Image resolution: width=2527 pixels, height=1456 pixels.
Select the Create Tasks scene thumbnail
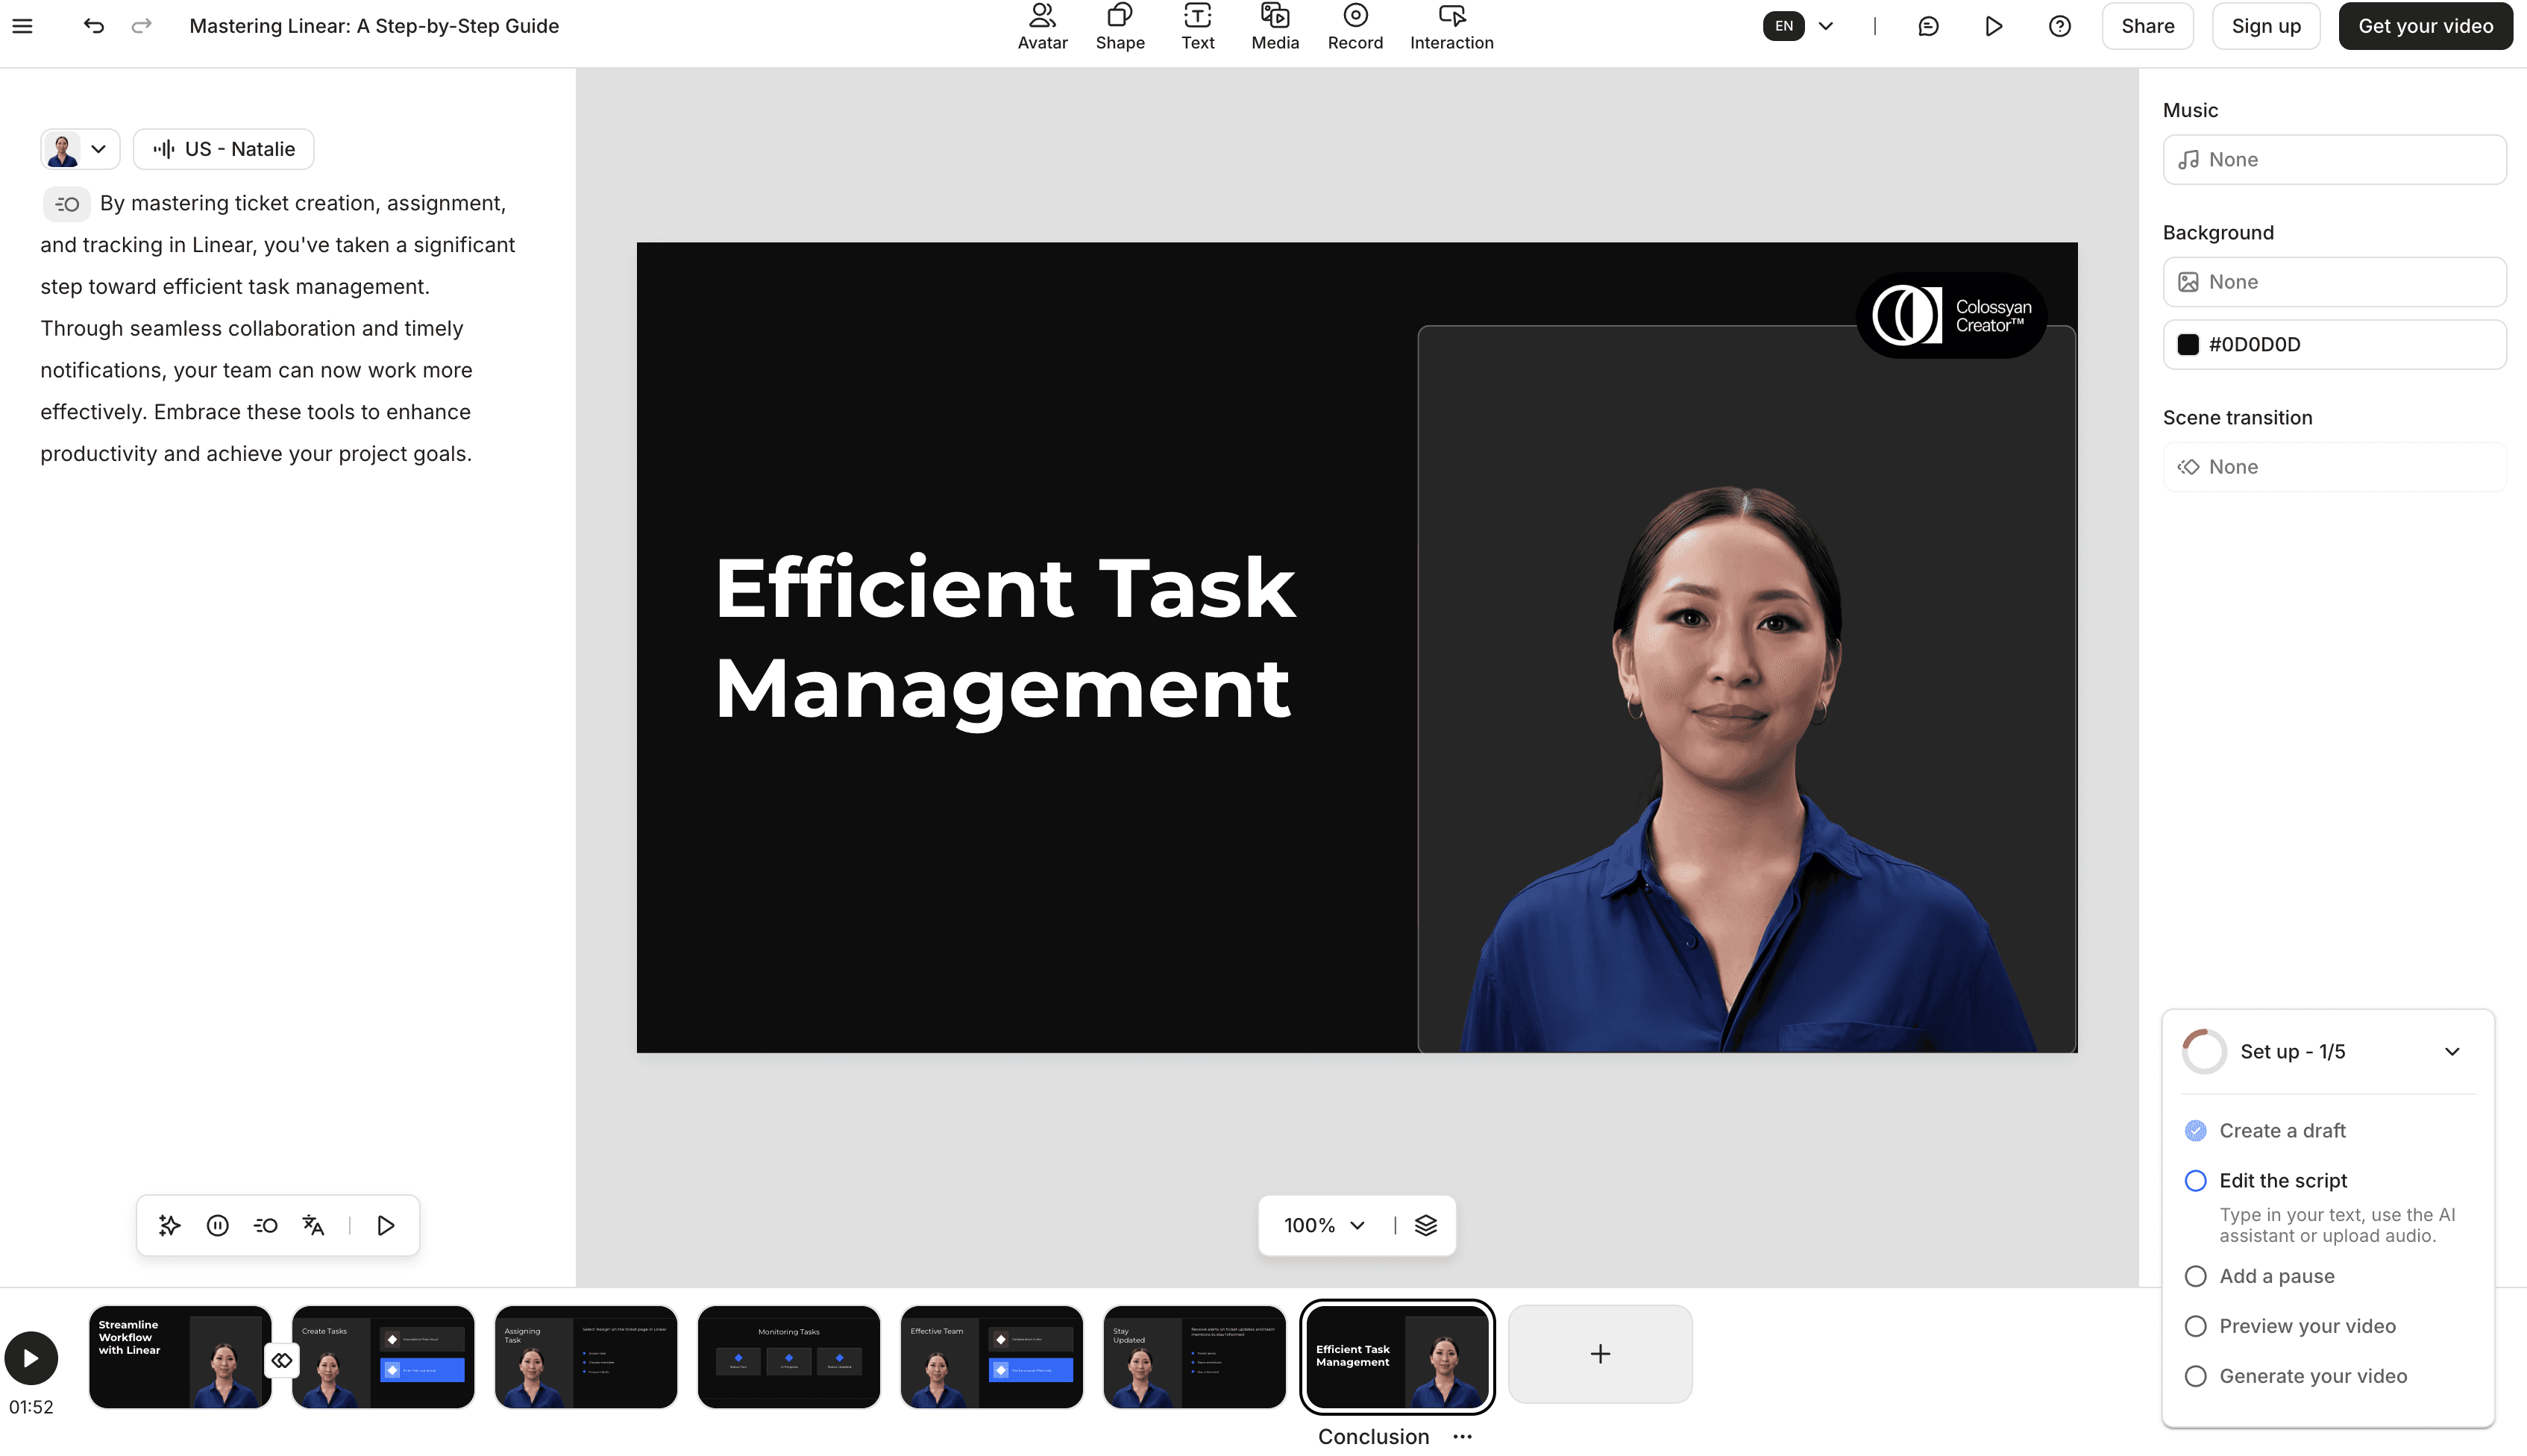(x=383, y=1357)
